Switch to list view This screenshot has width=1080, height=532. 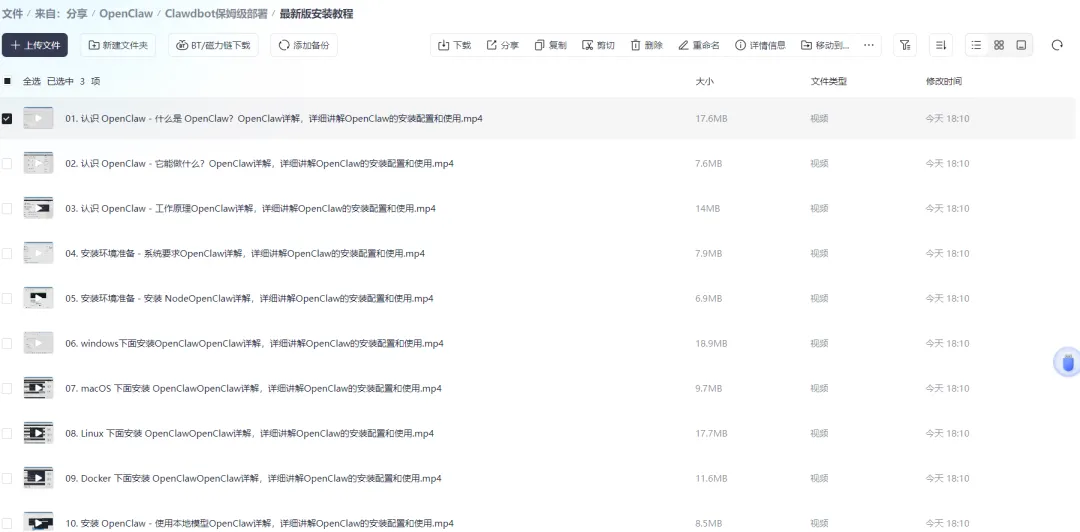(976, 45)
